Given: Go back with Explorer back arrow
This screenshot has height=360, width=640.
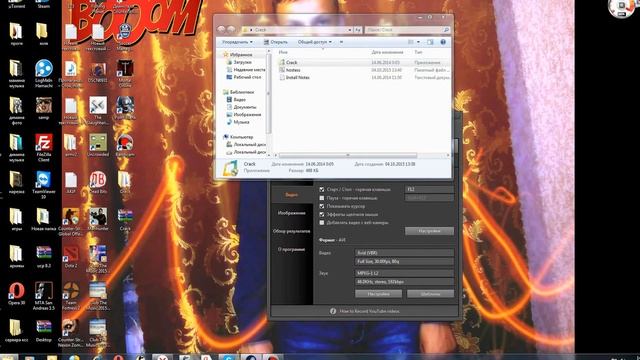Looking at the screenshot, I should tap(221, 29).
